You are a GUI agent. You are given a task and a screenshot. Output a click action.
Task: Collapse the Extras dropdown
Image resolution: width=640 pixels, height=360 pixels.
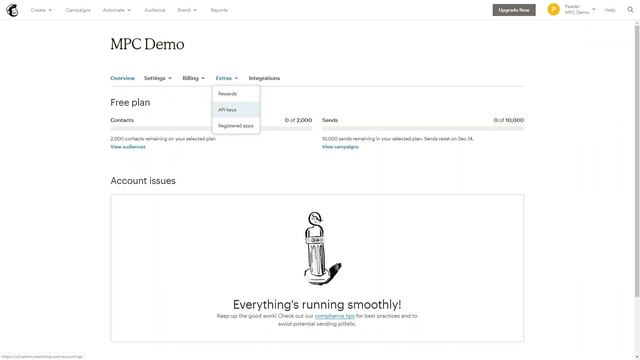227,78
